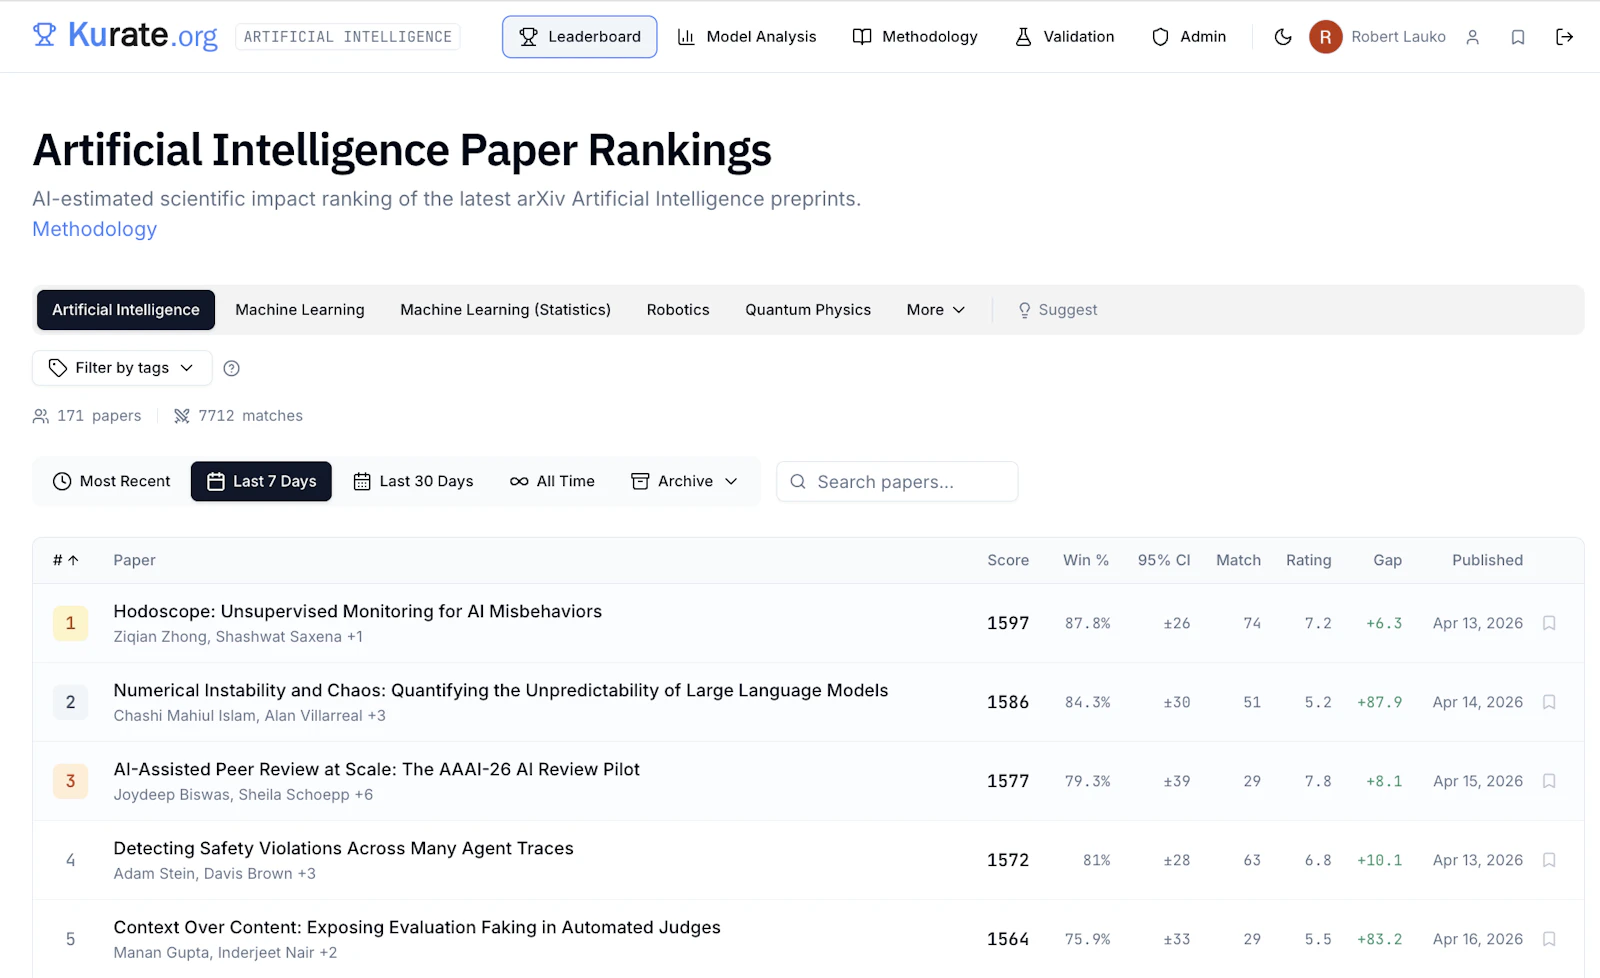
Task: Sort by Match column header
Action: [x=1239, y=560]
